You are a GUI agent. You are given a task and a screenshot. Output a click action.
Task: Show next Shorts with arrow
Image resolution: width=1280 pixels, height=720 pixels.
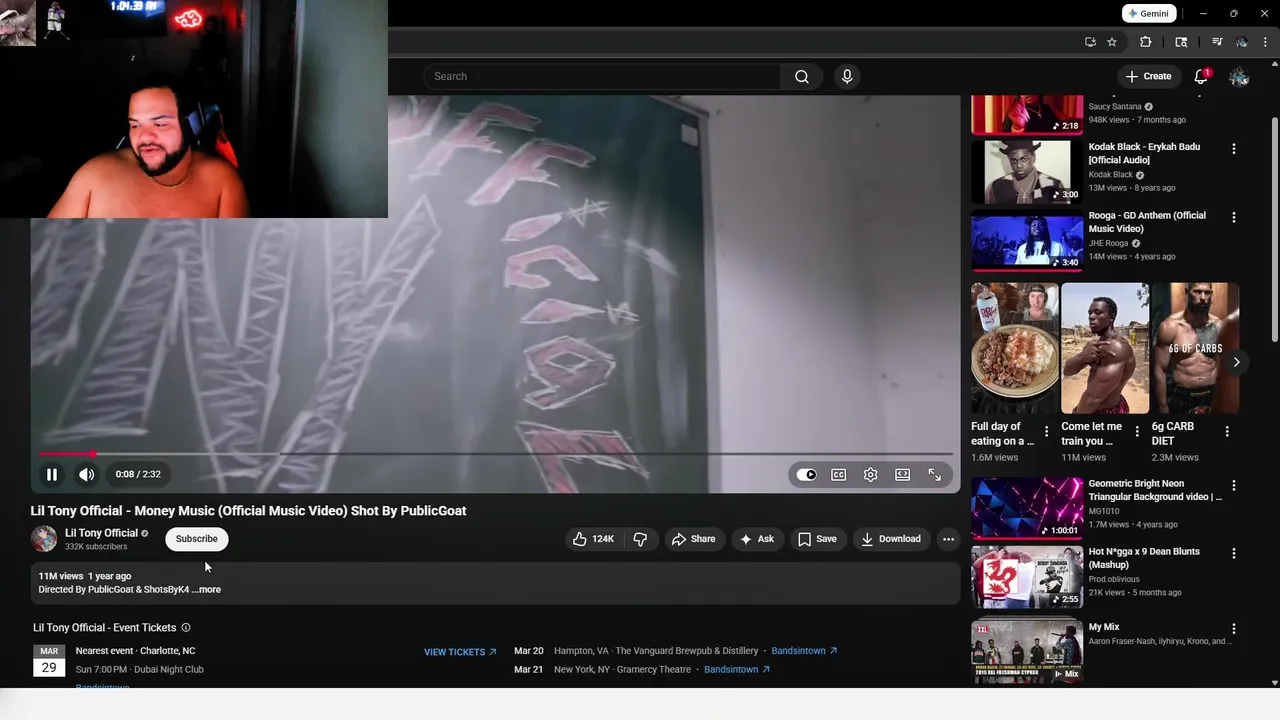coord(1237,362)
